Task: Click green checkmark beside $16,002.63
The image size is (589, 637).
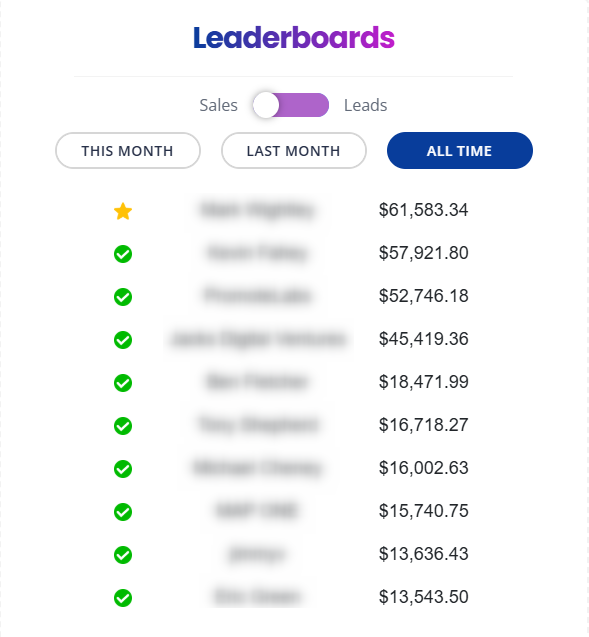Action: click(x=123, y=469)
